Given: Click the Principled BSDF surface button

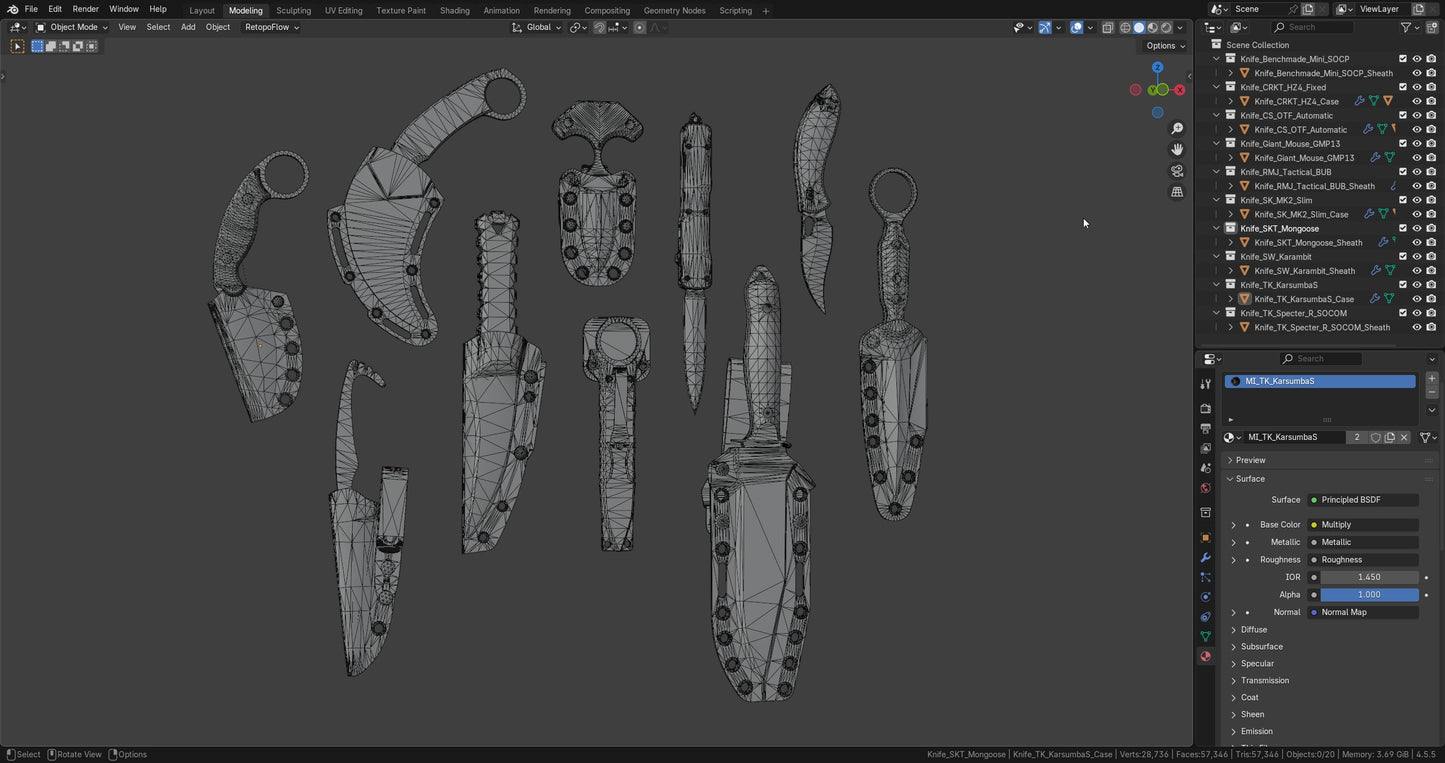Looking at the screenshot, I should tap(1363, 500).
